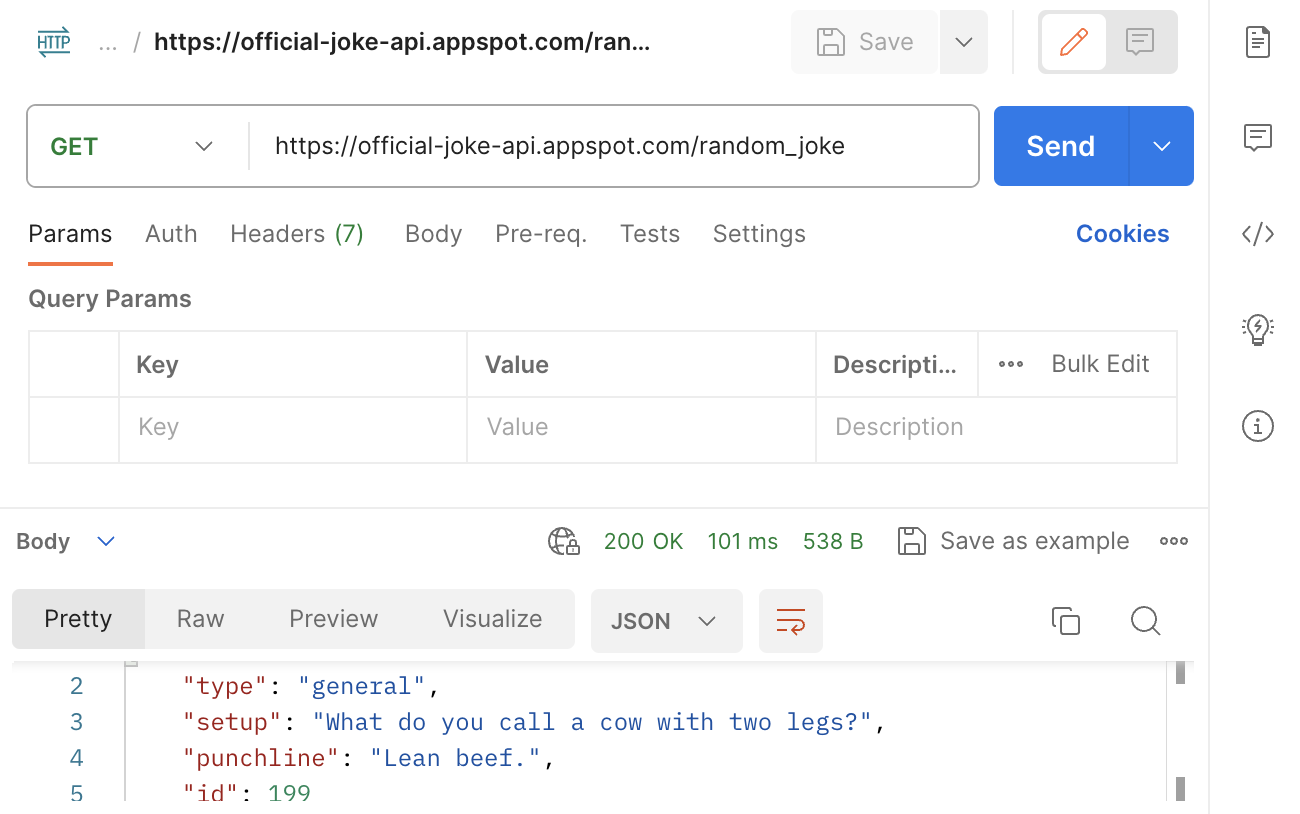The image size is (1300, 814).
Task: Click the 538 B response size
Action: click(833, 541)
